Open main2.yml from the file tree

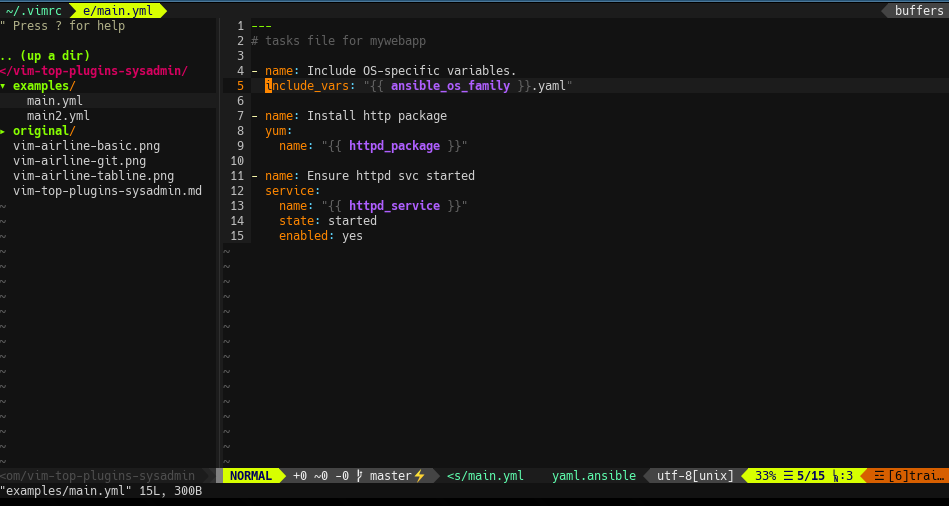pyautogui.click(x=58, y=116)
